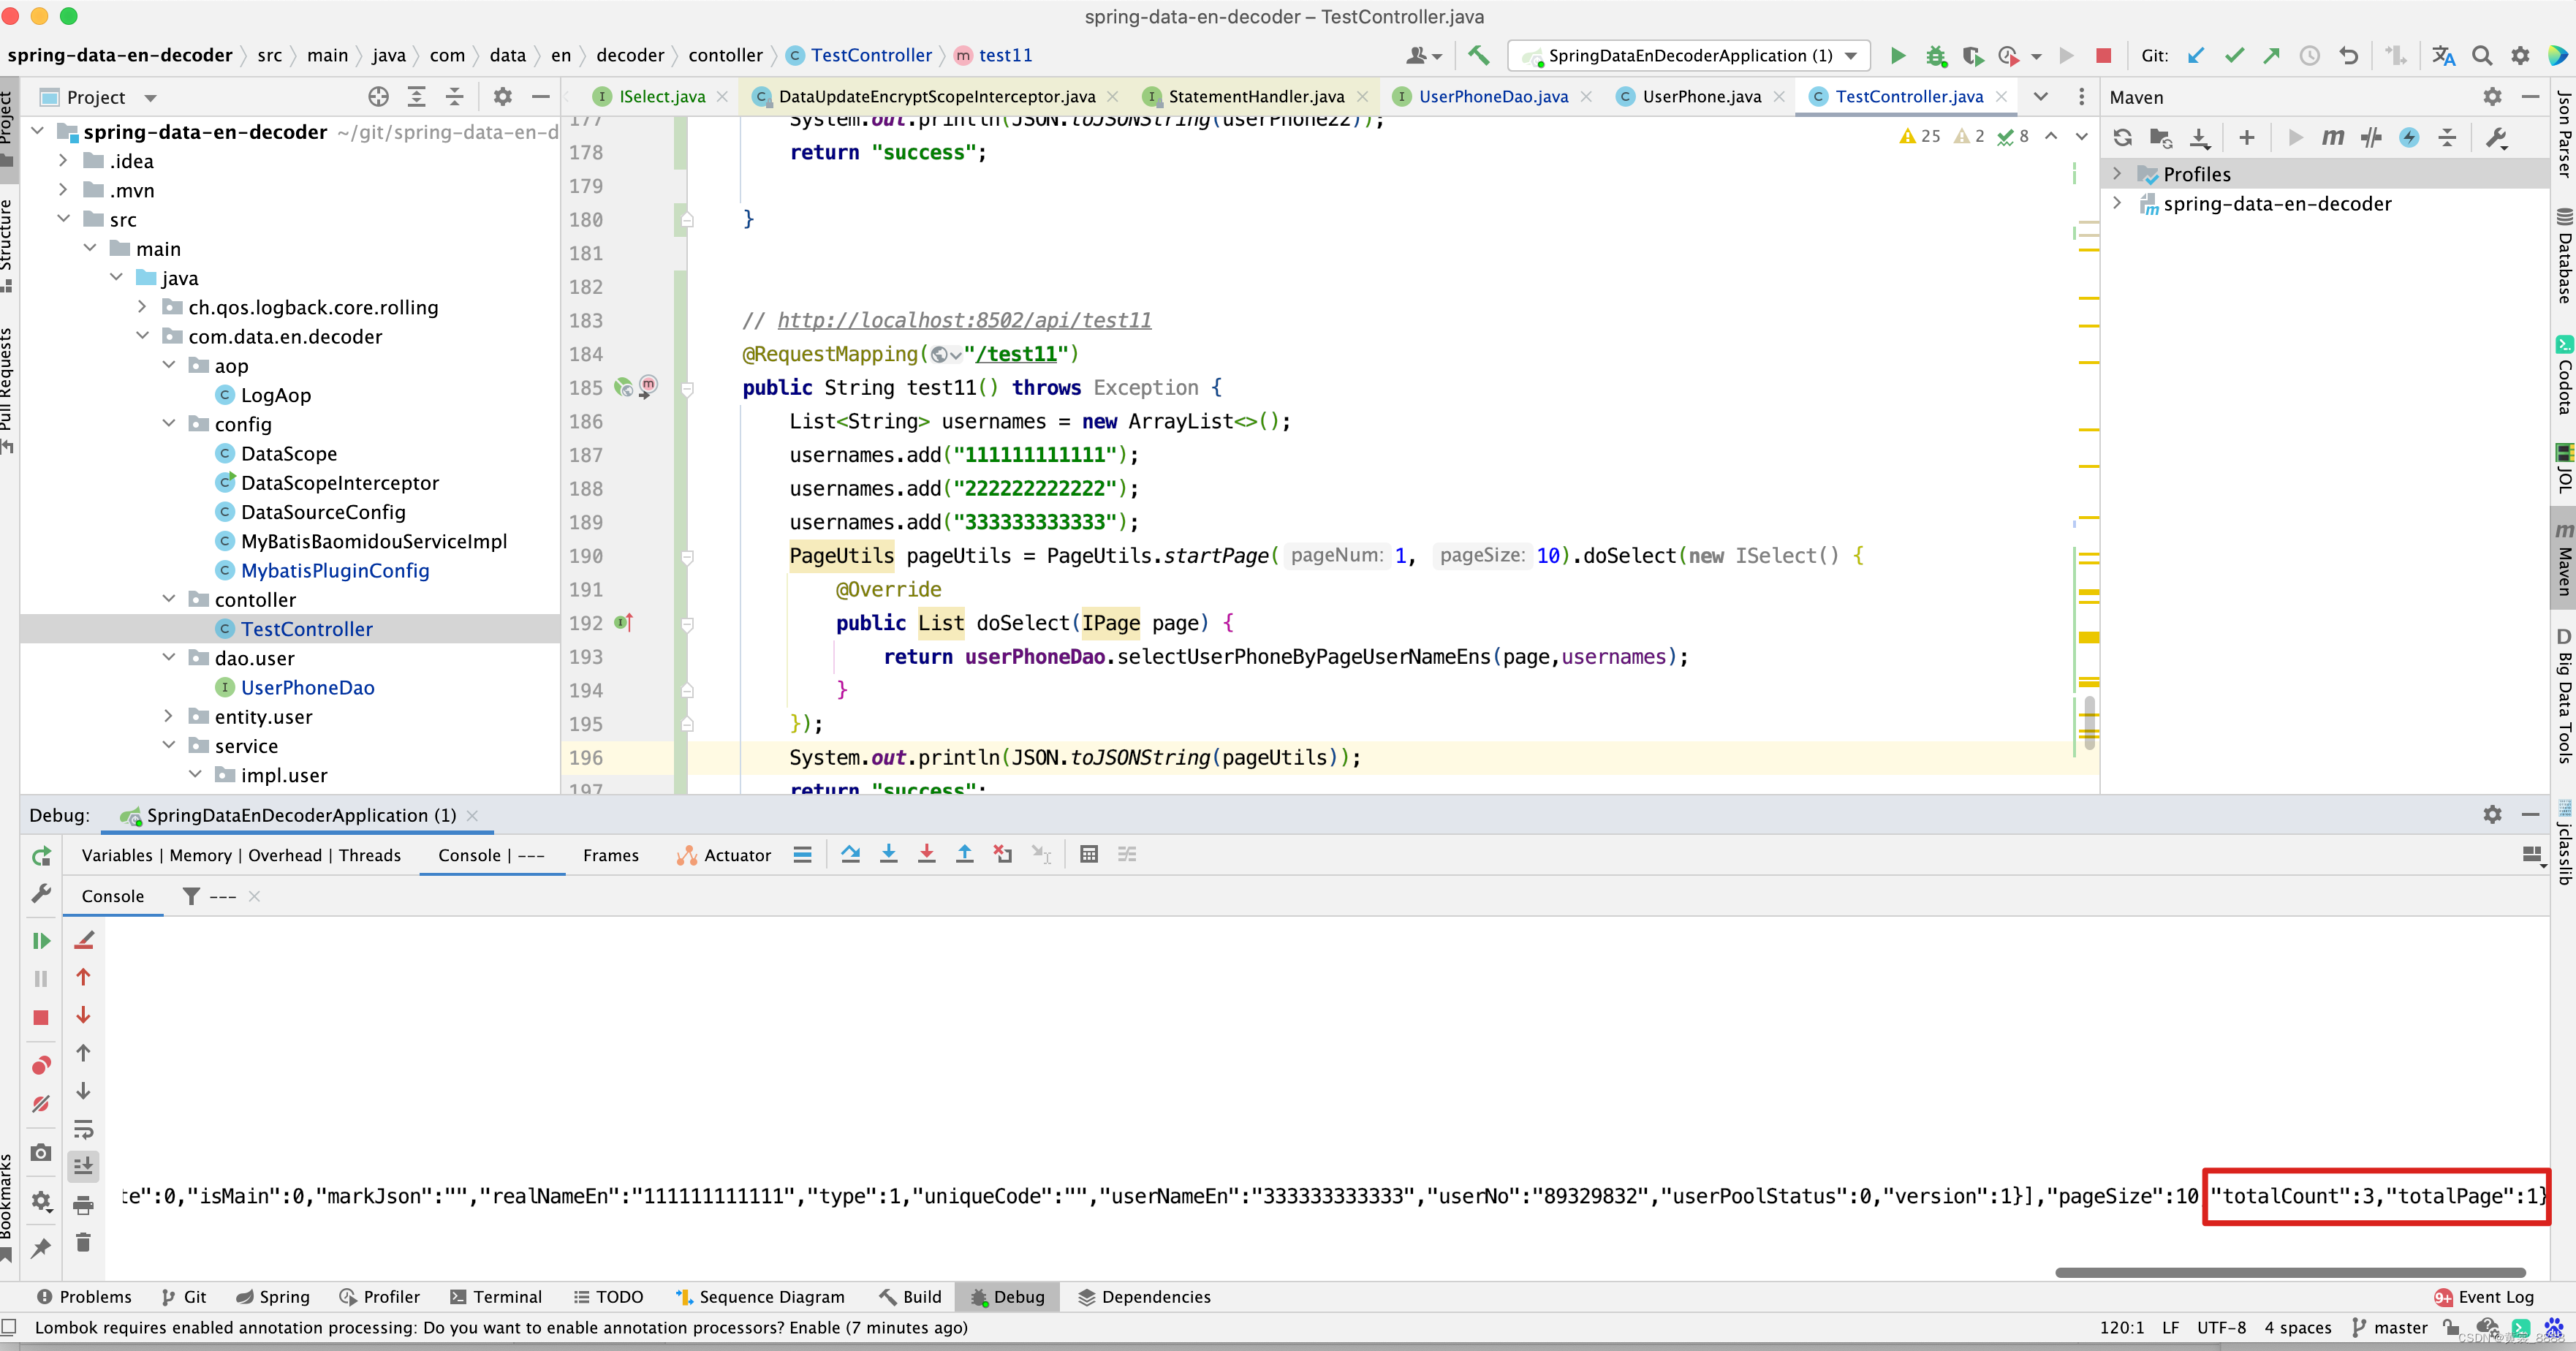This screenshot has height=1351, width=2576.
Task: Open Search Everywhere magnifier icon
Action: (x=2482, y=56)
